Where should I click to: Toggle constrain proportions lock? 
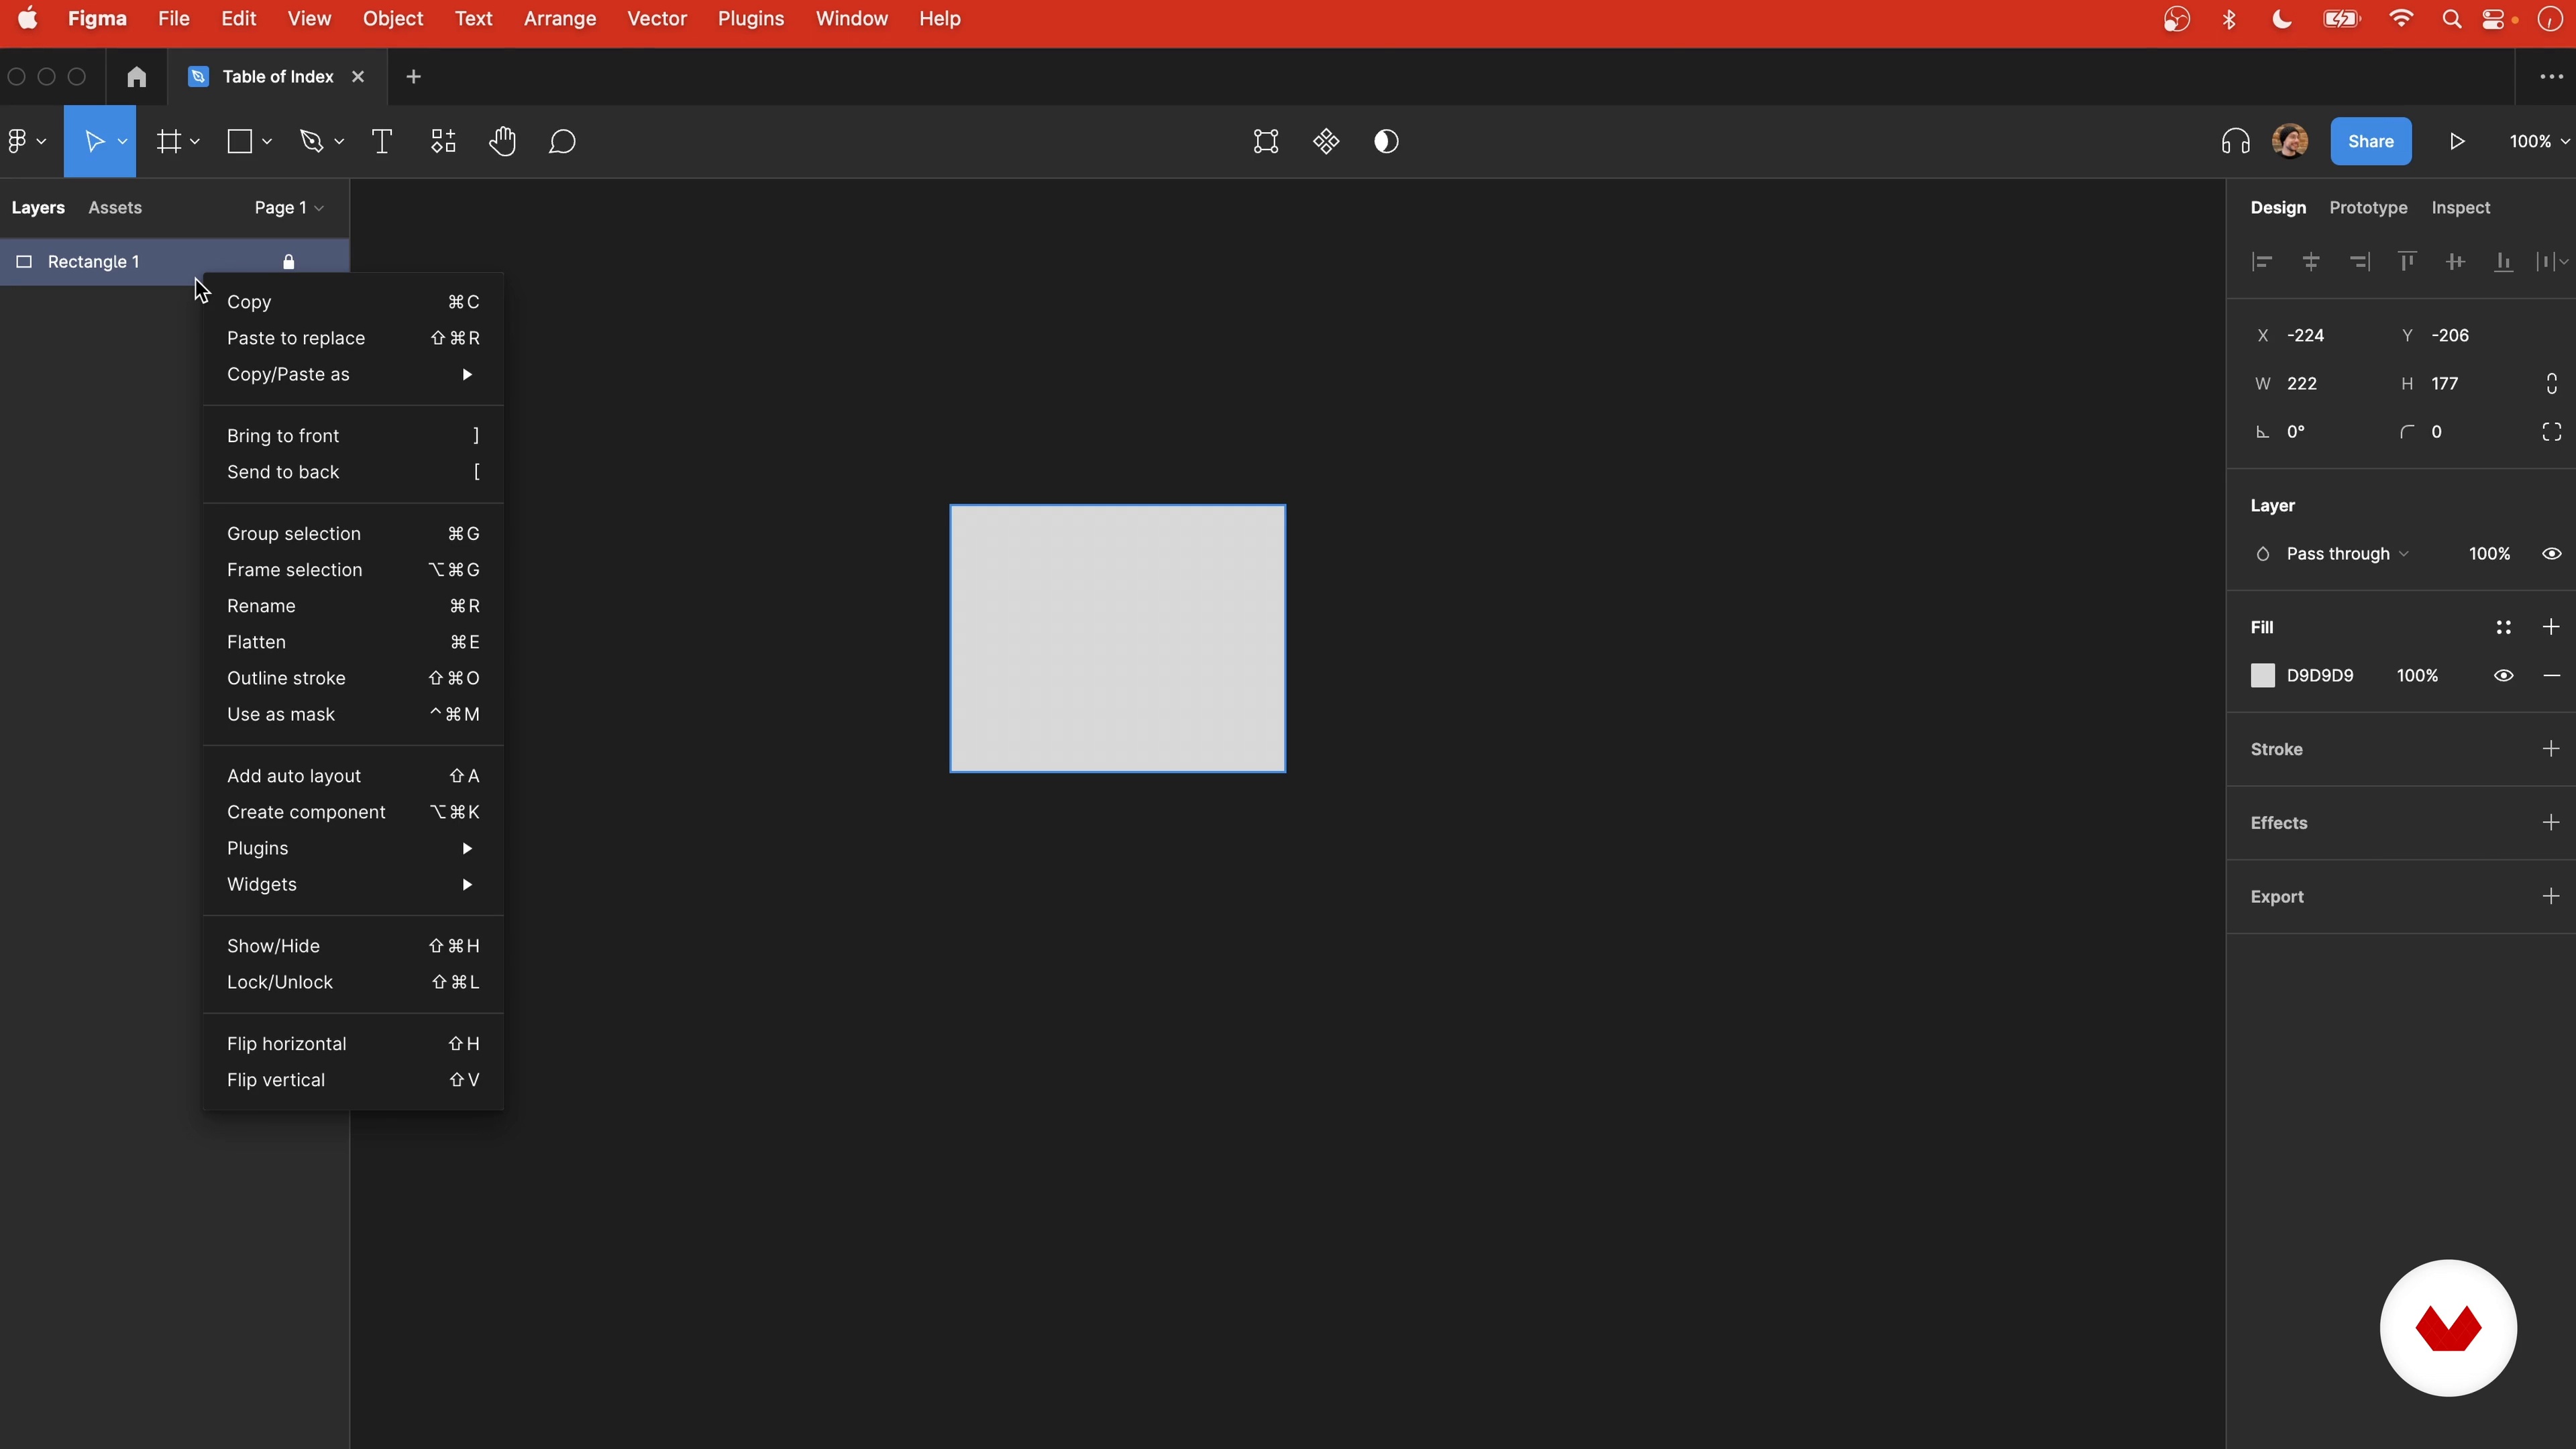[2551, 384]
